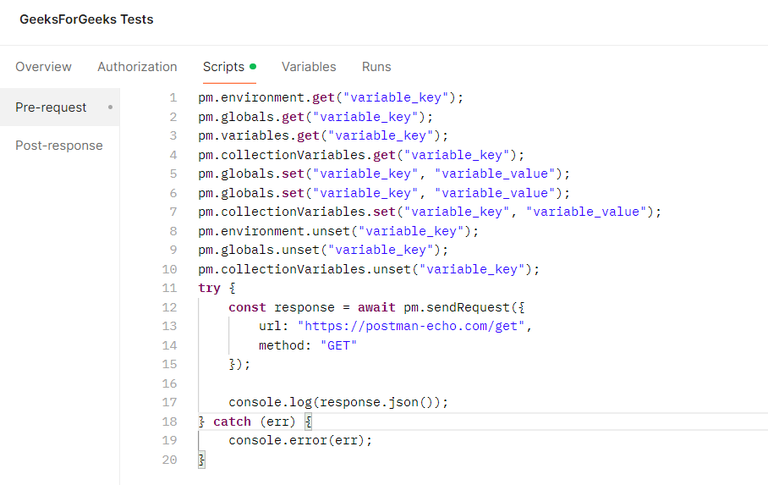
Task: Click line 10 pm.collectionVariables.unset code
Action: coord(369,269)
